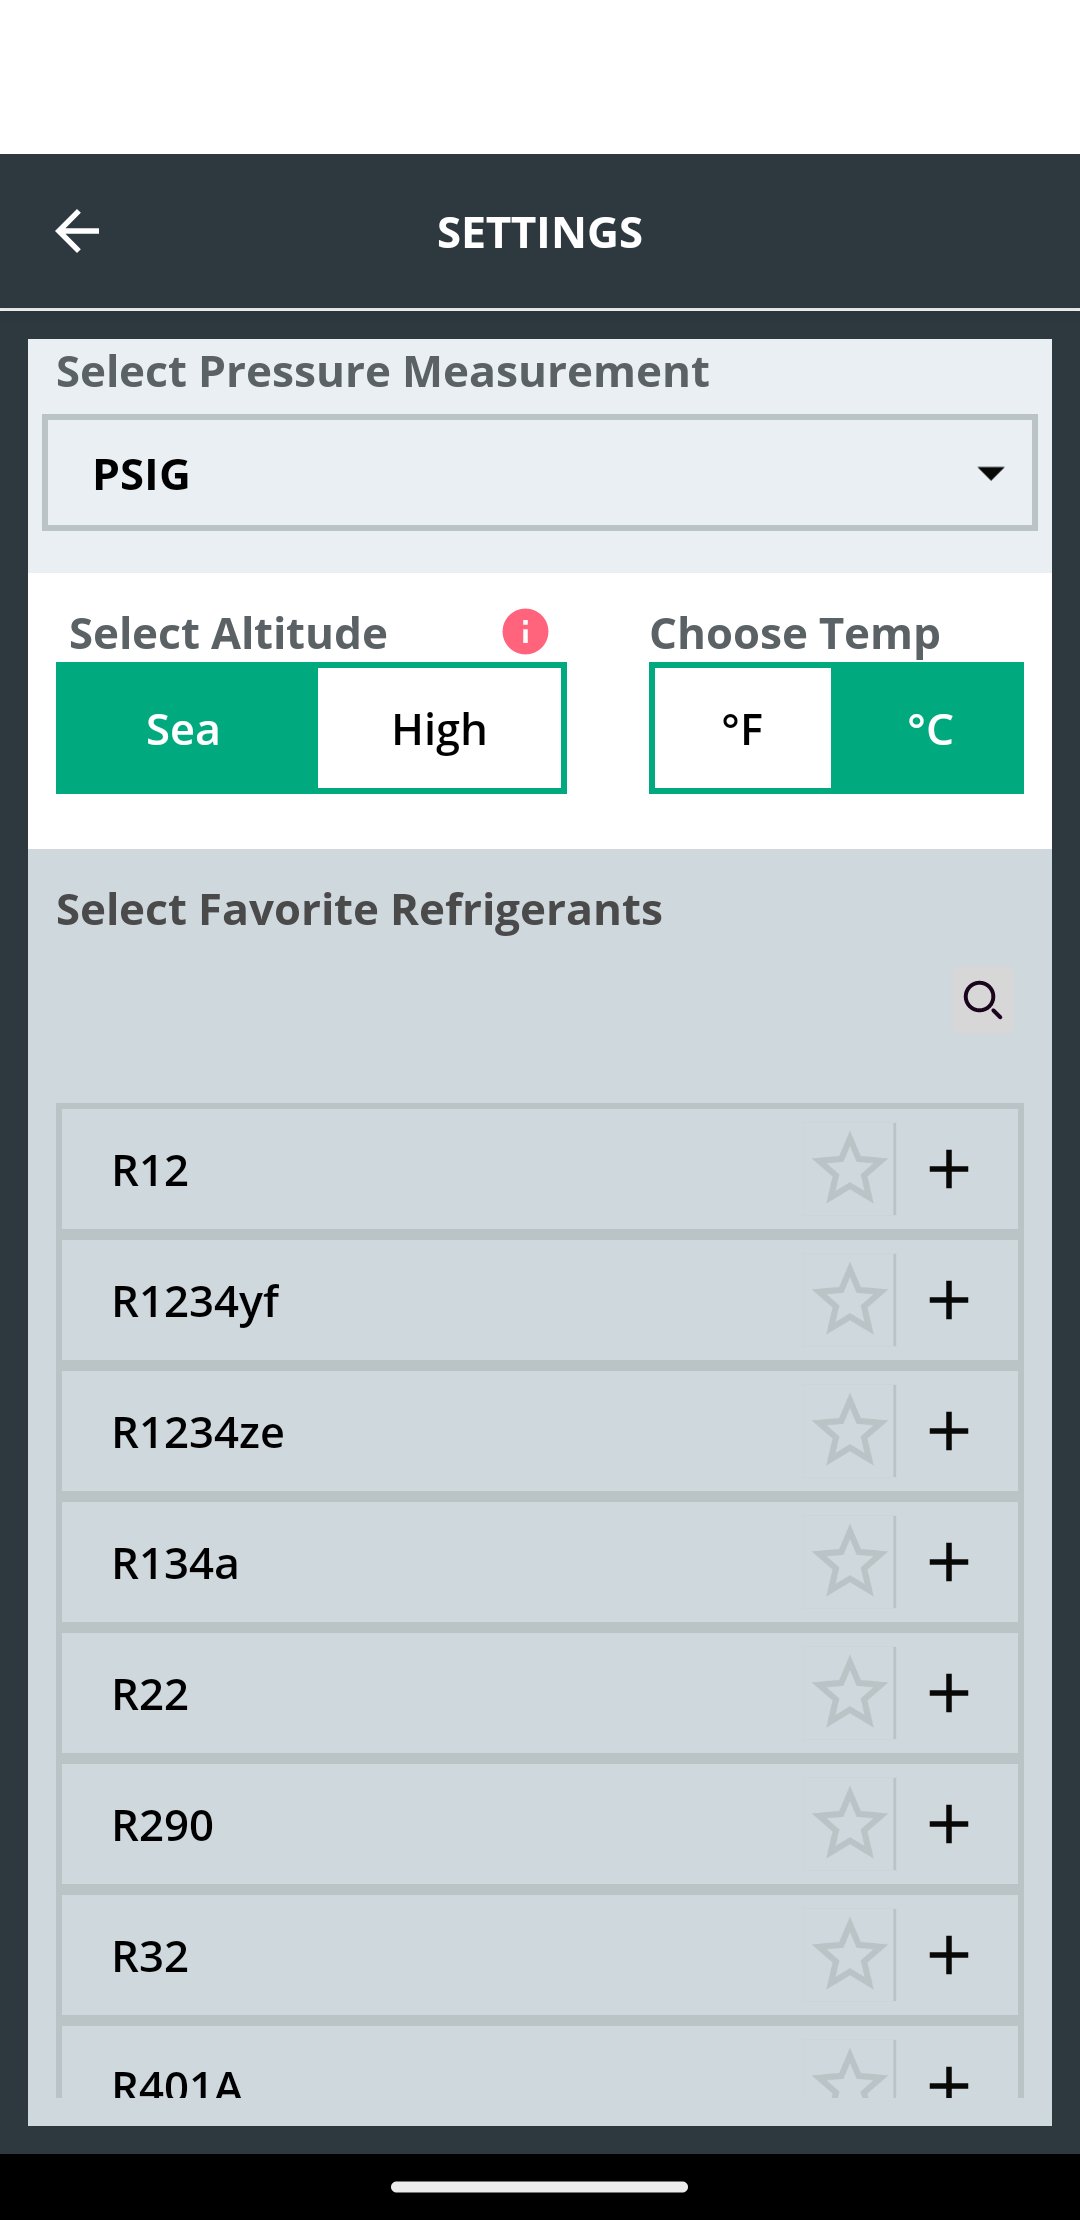Viewport: 1080px width, 2220px height.
Task: Star R1234ze as a favorite
Action: 849,1431
